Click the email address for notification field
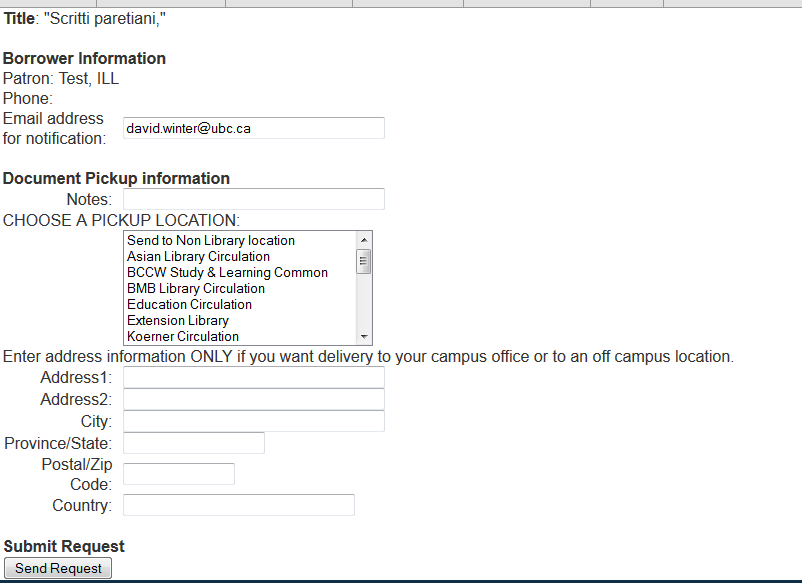802x583 pixels. (253, 128)
